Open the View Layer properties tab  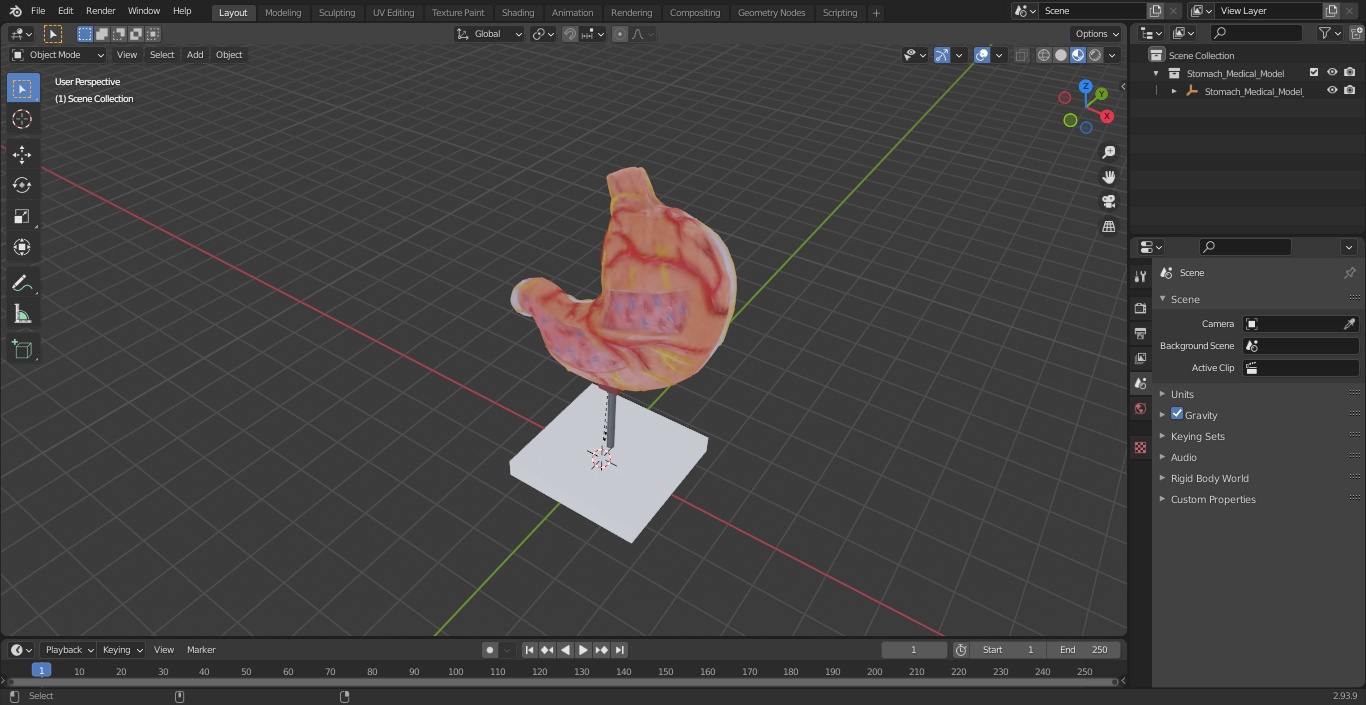pos(1140,358)
